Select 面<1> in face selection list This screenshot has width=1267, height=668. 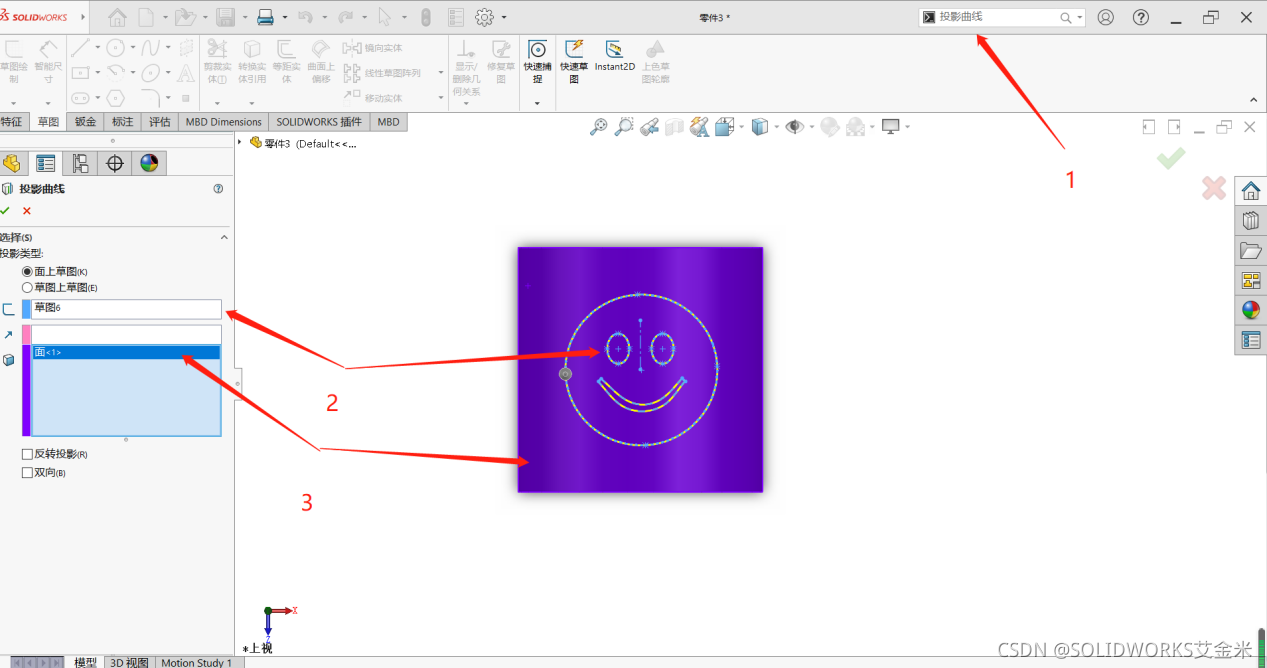click(x=126, y=352)
